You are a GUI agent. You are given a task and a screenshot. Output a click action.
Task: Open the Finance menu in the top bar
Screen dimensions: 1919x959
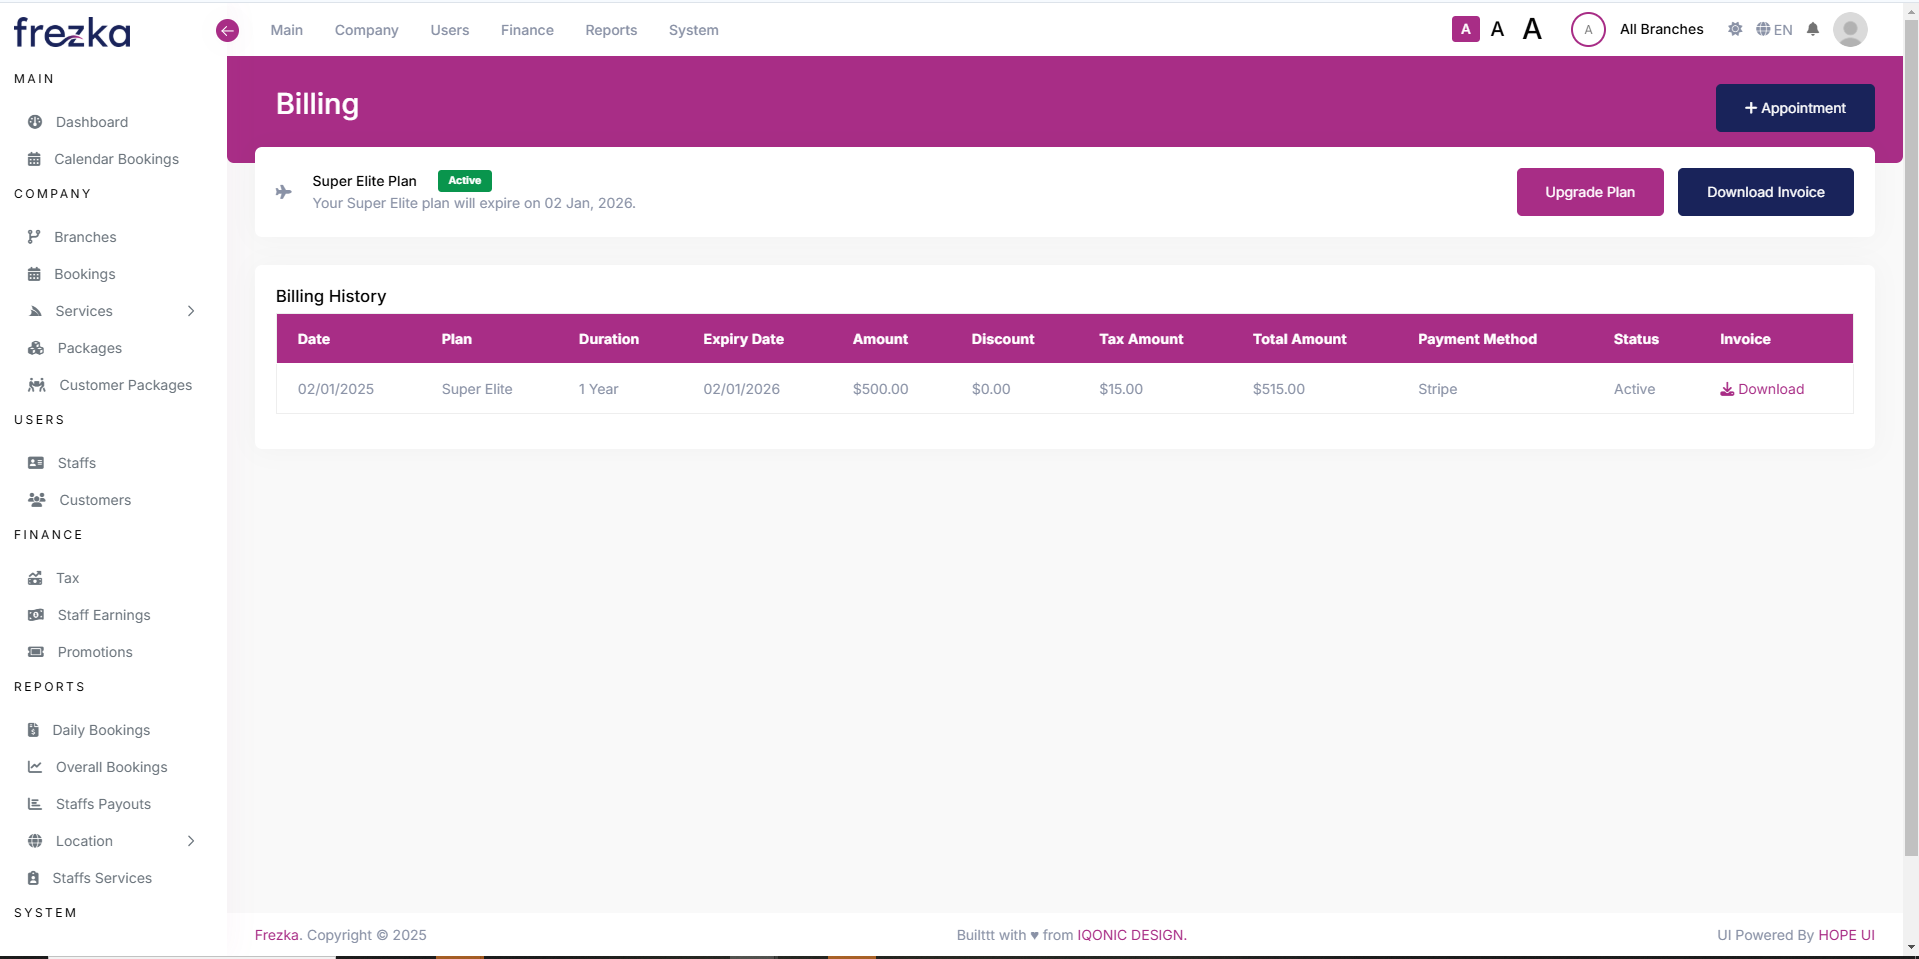(x=527, y=30)
